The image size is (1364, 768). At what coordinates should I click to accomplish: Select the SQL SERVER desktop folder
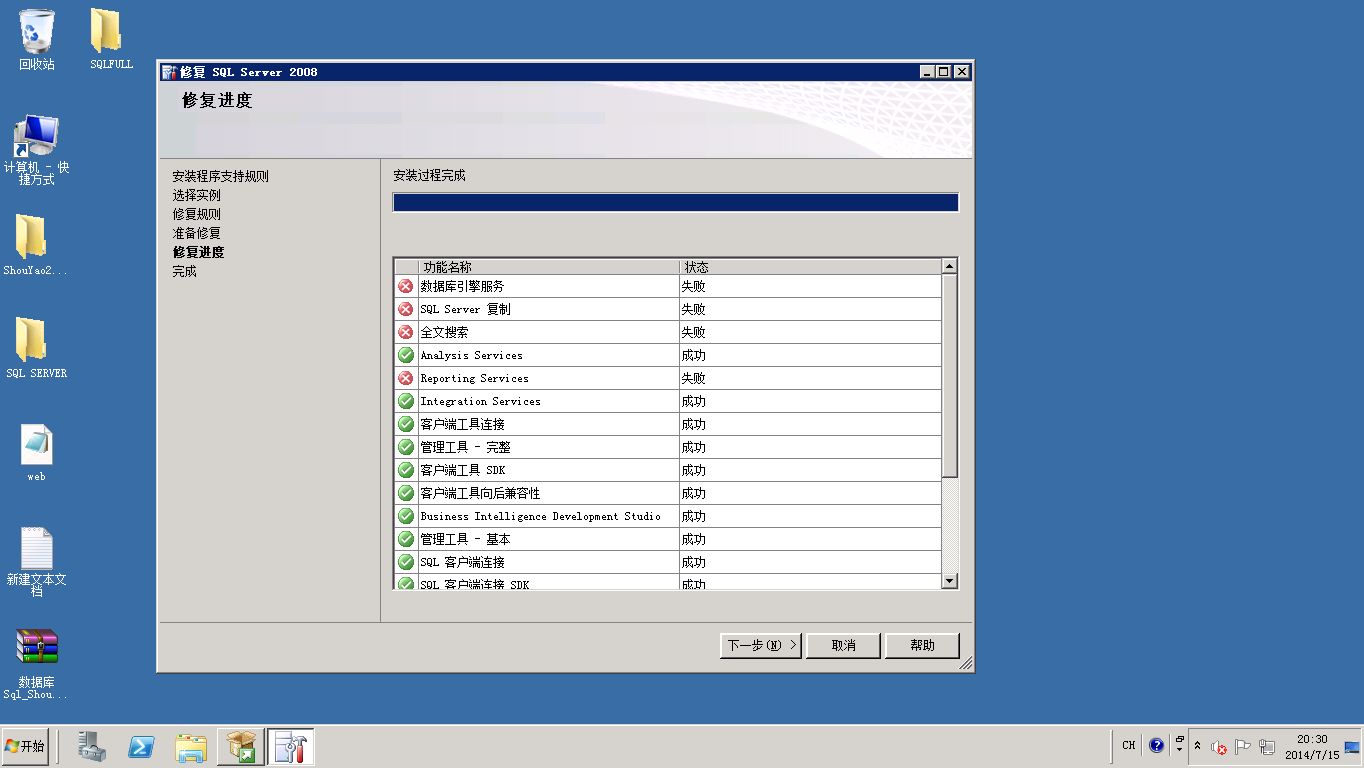(35, 348)
